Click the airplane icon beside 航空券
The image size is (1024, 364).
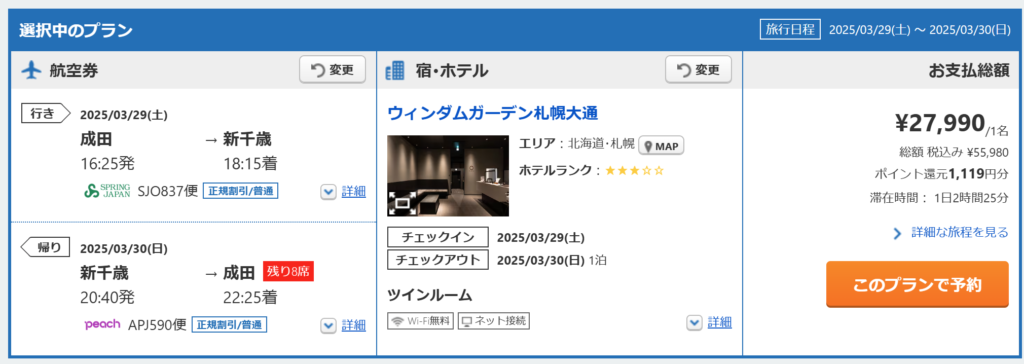pos(31,70)
